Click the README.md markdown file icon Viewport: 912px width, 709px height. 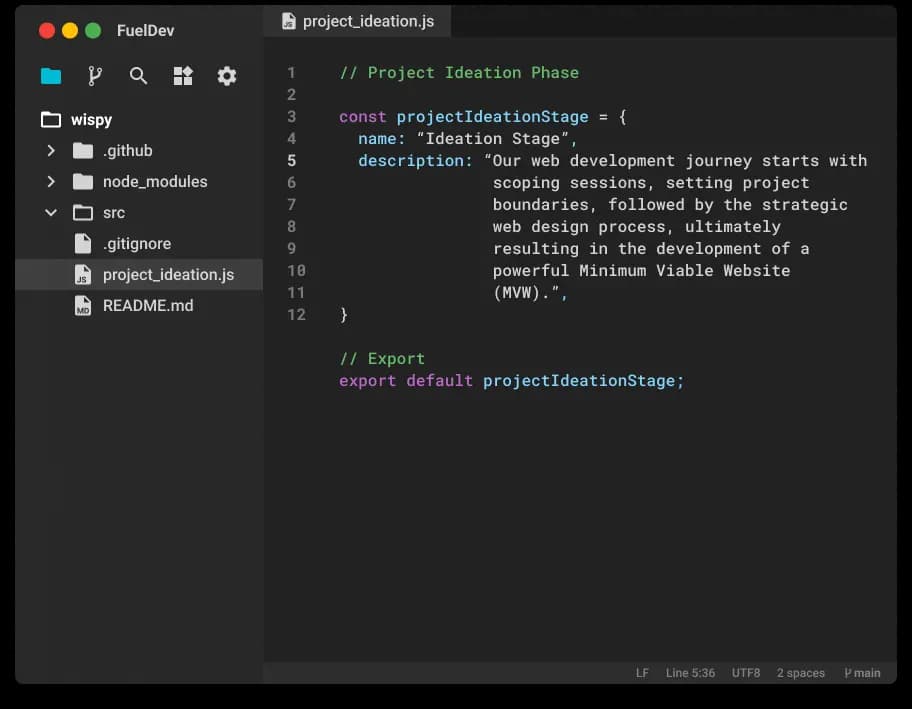click(83, 306)
